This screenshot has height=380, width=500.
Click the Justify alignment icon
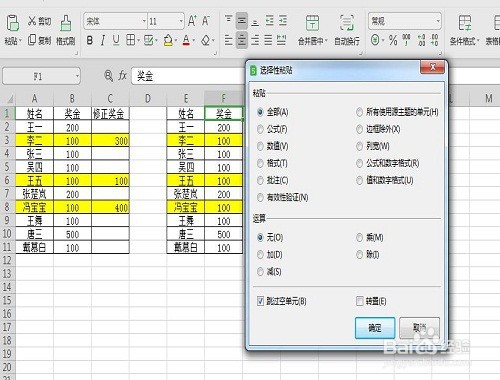point(268,40)
